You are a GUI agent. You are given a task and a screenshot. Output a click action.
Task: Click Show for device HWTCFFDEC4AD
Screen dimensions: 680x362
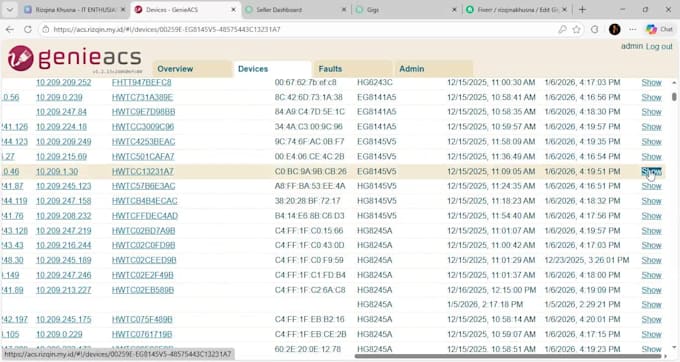(651, 215)
